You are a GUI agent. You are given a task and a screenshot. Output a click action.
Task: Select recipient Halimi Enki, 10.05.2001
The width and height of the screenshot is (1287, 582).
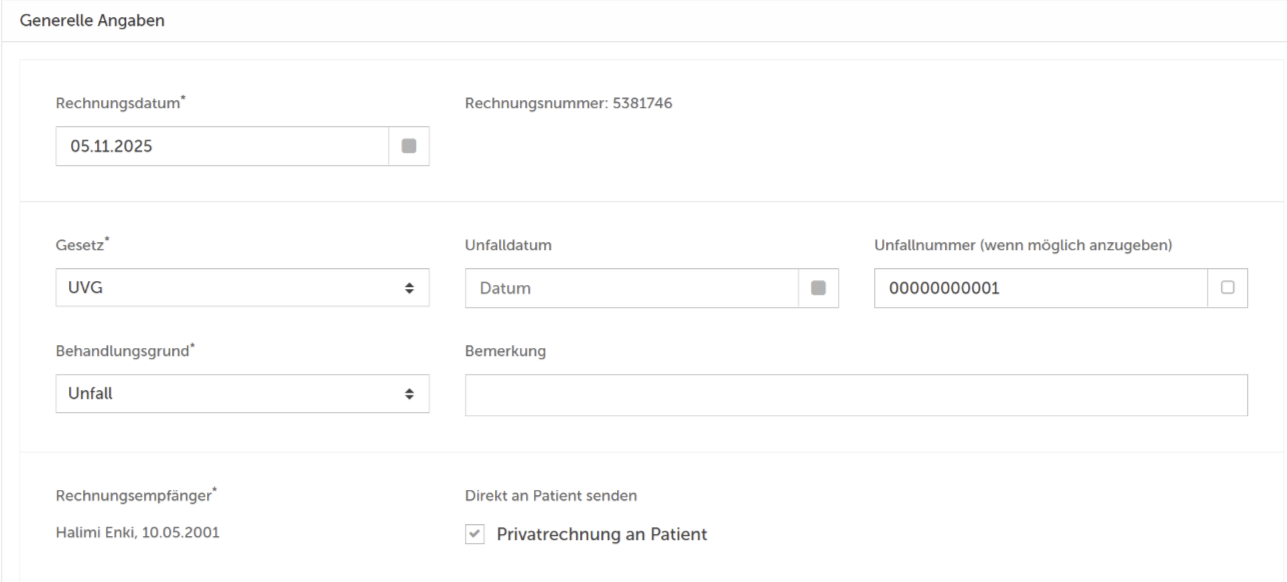coord(137,532)
